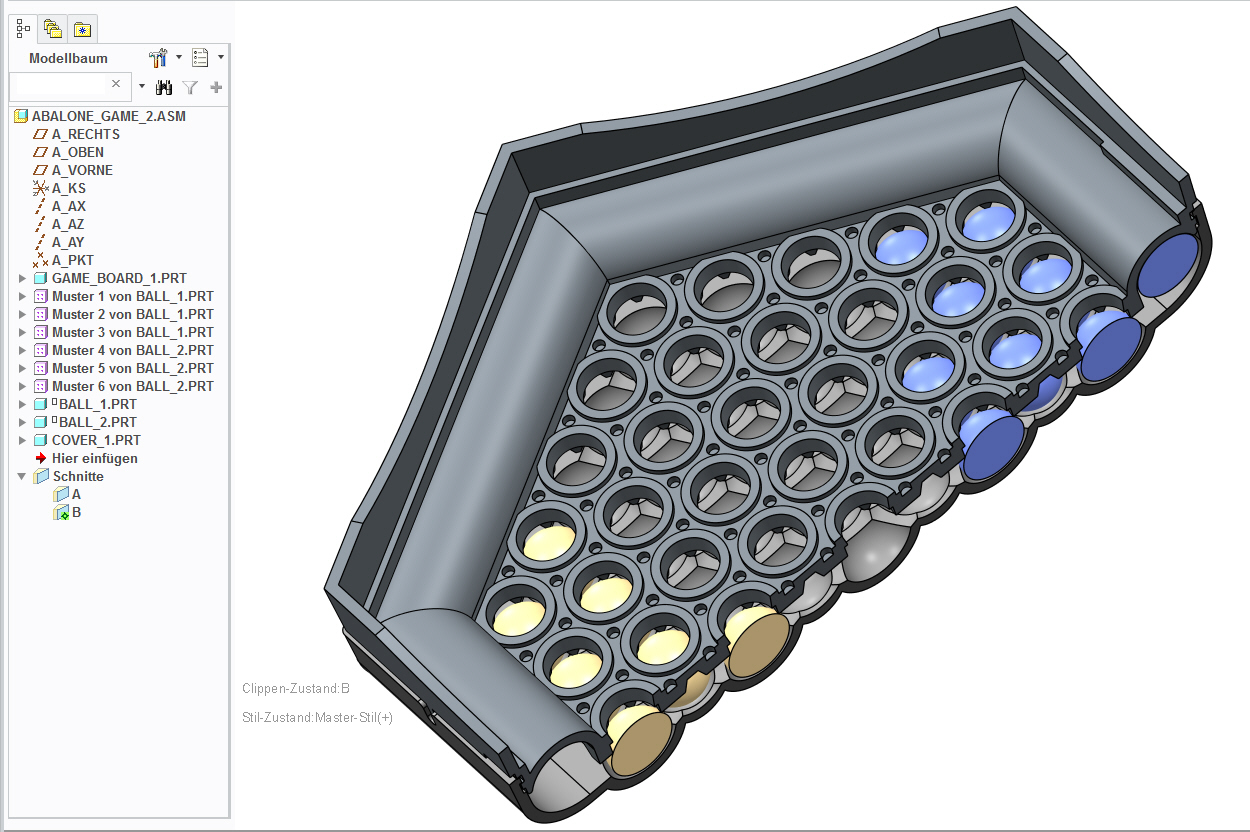1250x832 pixels.
Task: Select datum point A_PKT
Action: pos(73,260)
